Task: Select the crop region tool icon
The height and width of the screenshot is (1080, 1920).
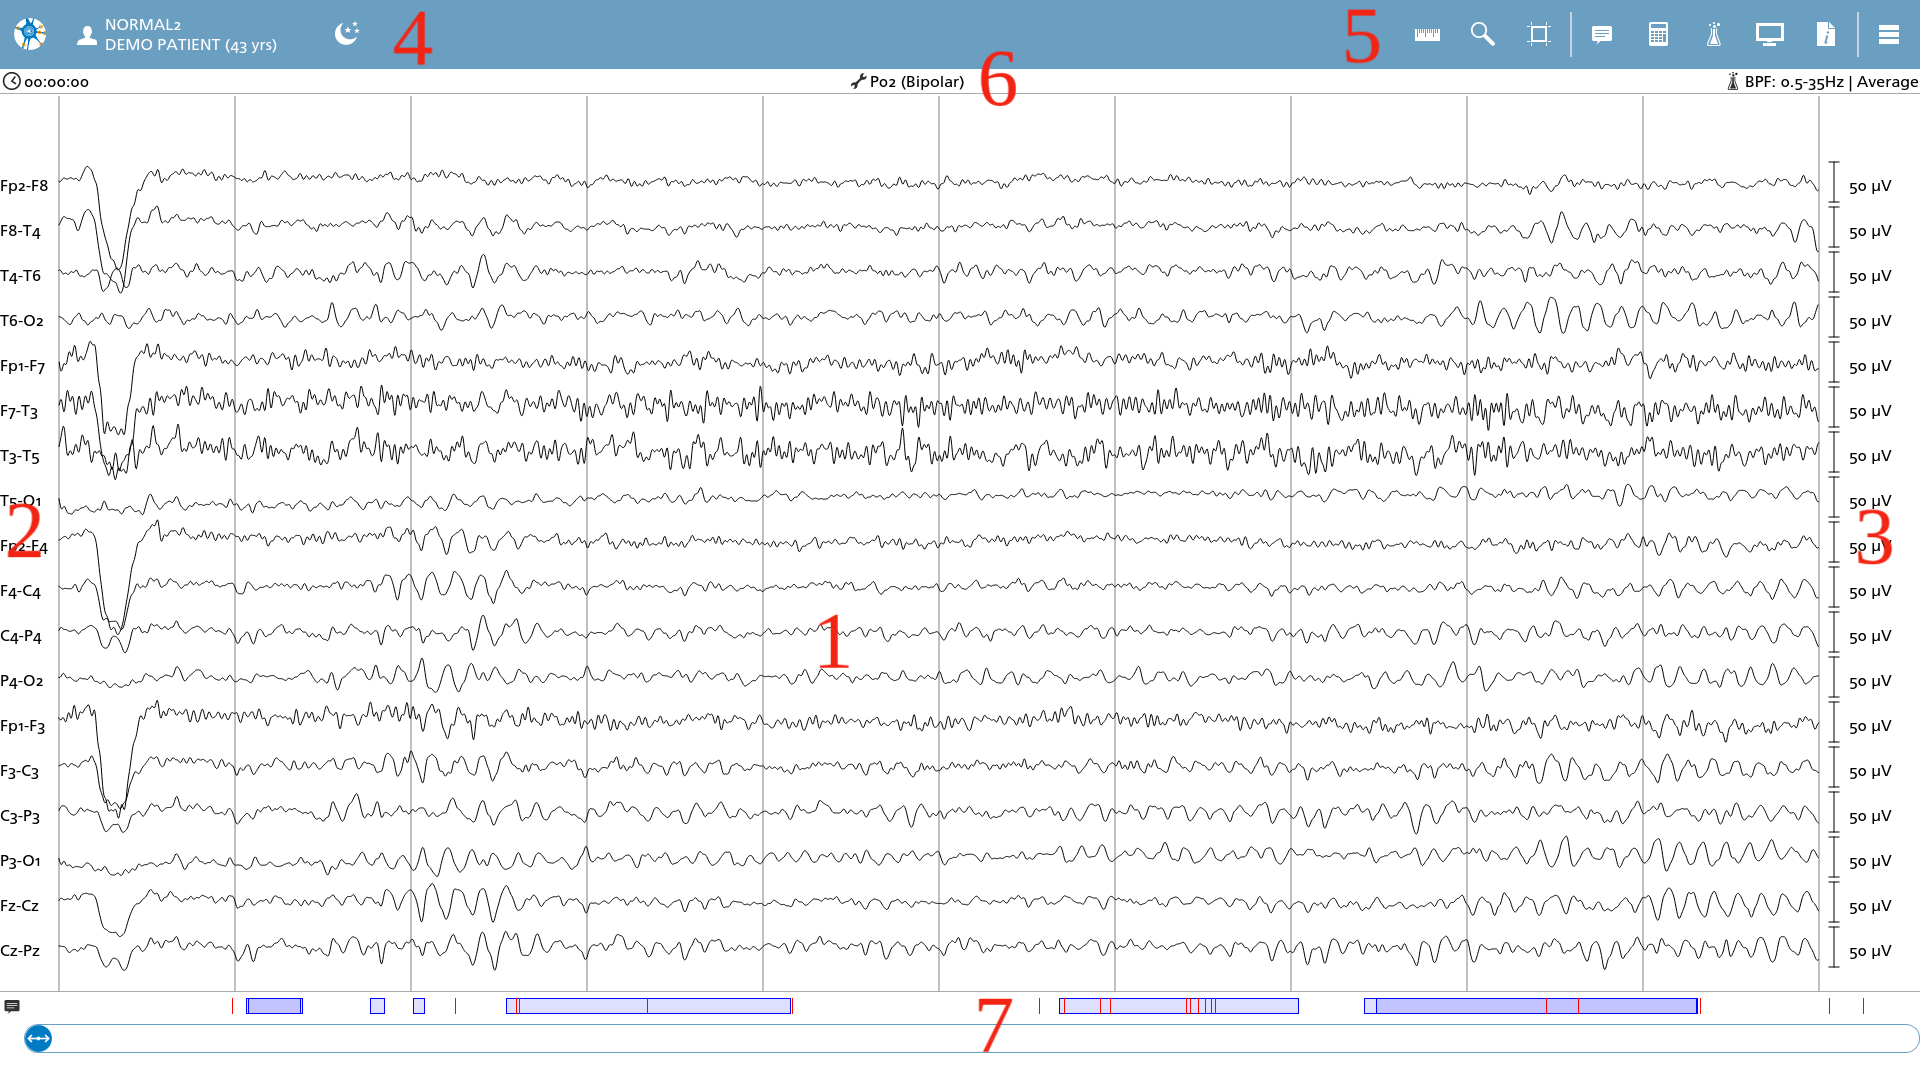Action: 1539,35
